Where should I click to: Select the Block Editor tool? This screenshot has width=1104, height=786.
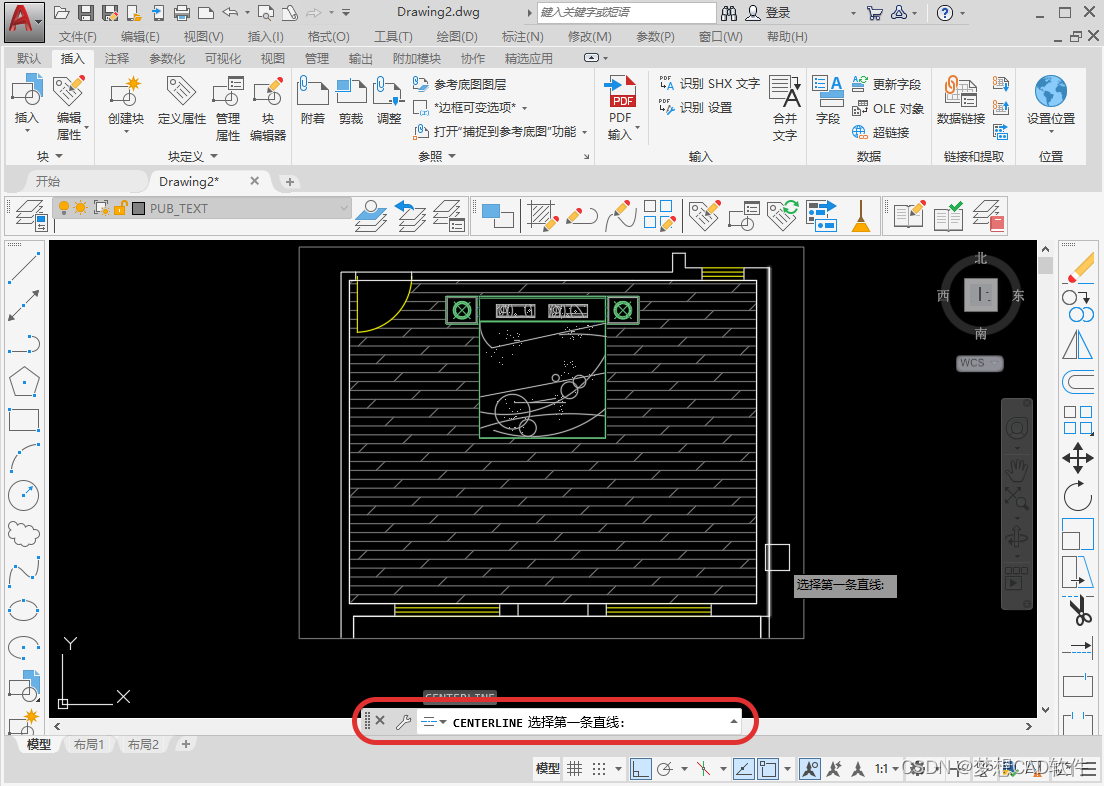pyautogui.click(x=267, y=108)
